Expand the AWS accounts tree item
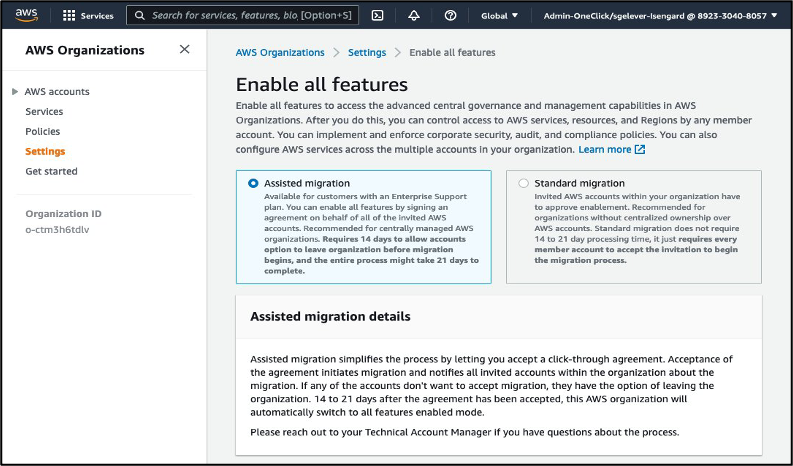This screenshot has height=466, width=793. [x=15, y=92]
